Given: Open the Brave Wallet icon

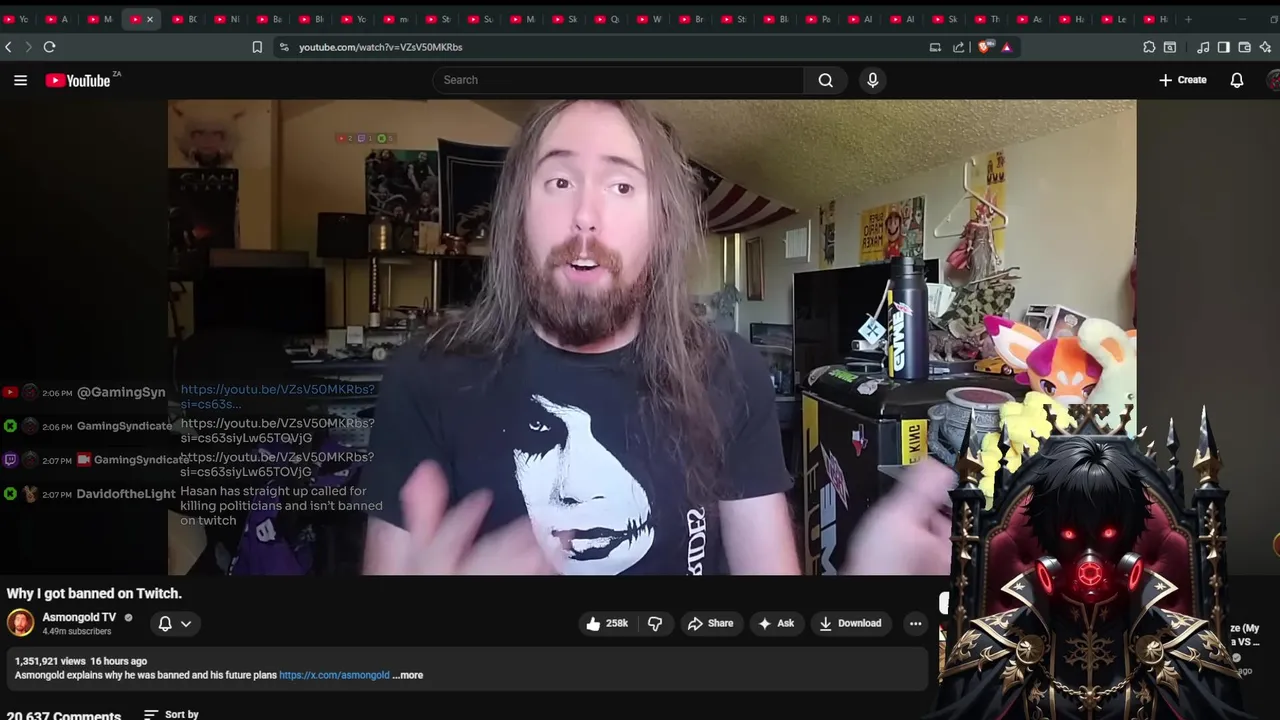Looking at the screenshot, I should click(x=1244, y=47).
